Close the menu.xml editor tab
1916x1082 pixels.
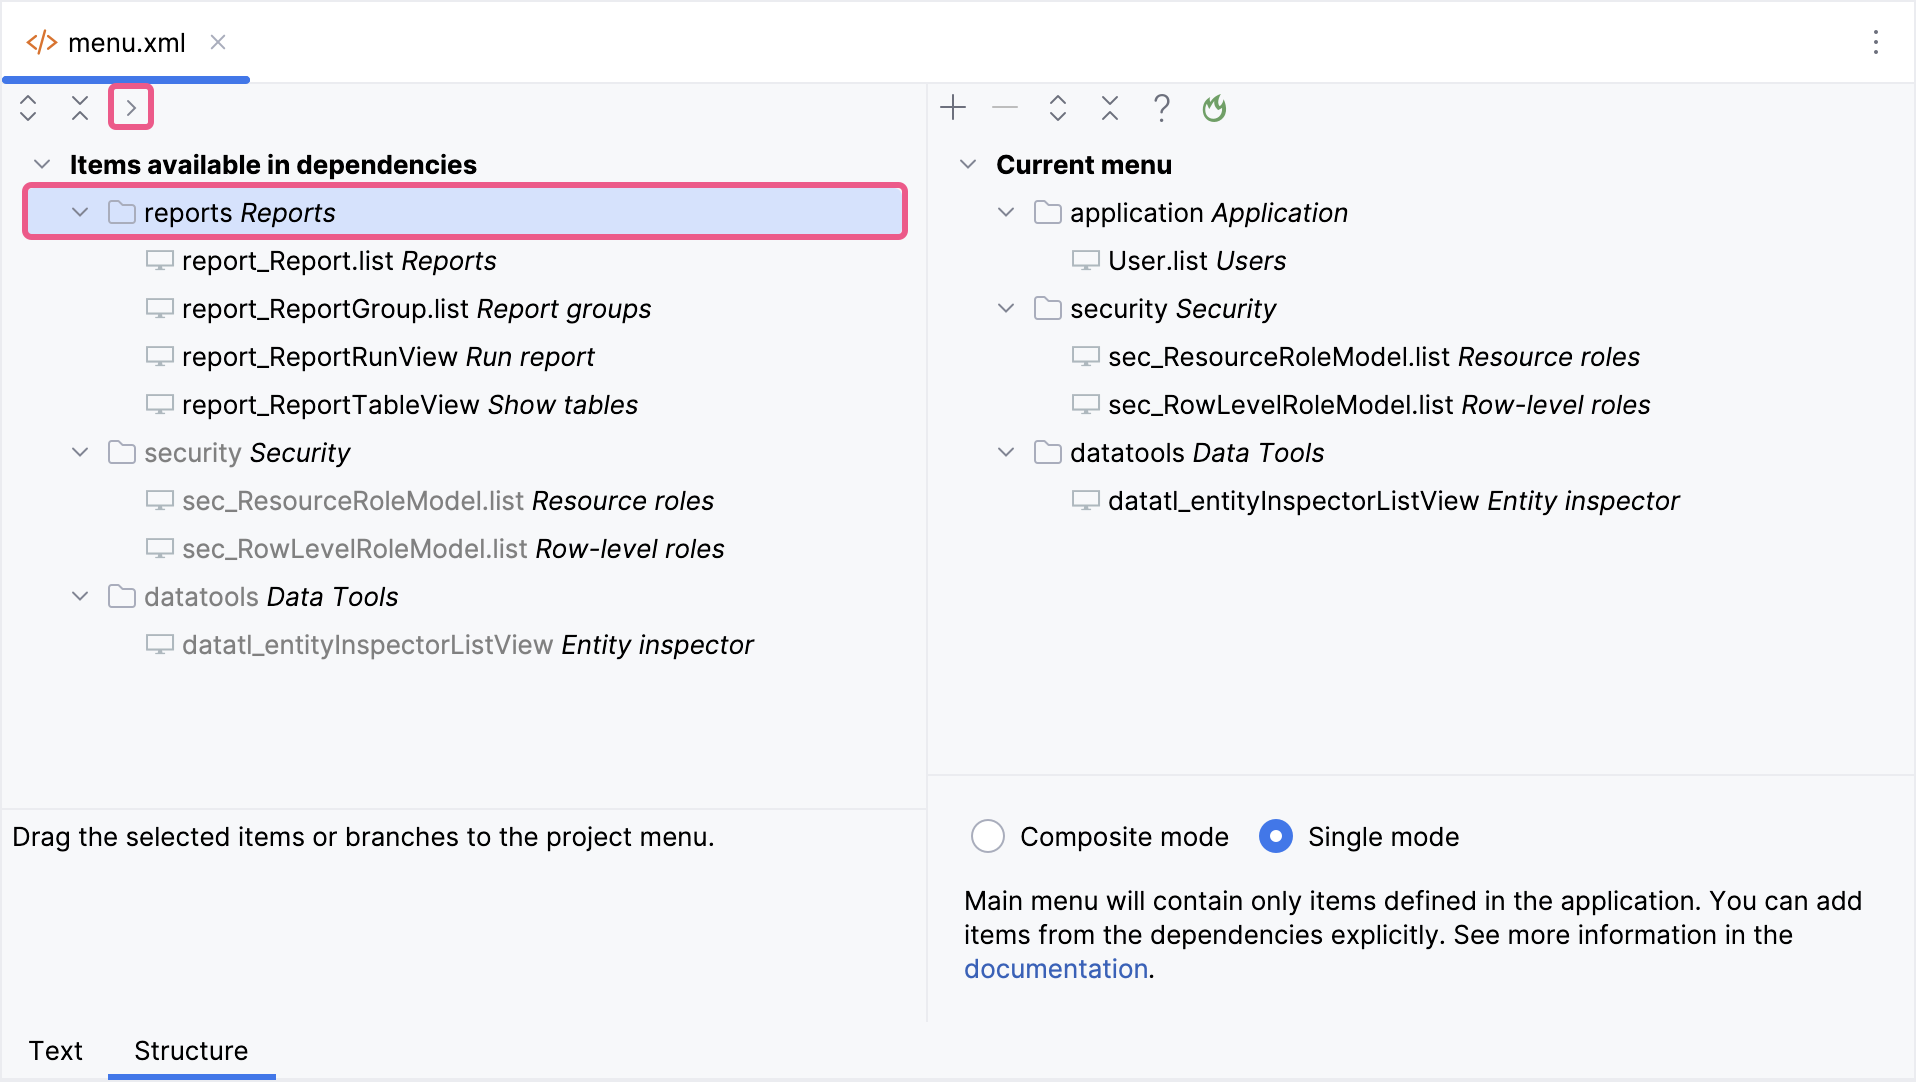point(218,42)
